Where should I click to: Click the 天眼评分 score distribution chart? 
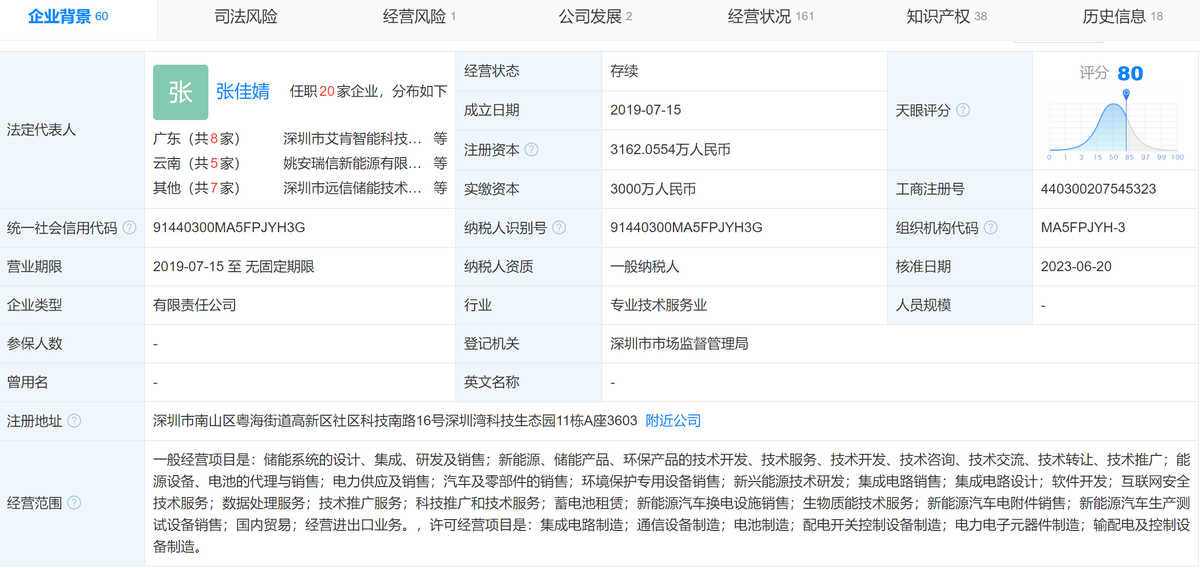click(x=1116, y=126)
